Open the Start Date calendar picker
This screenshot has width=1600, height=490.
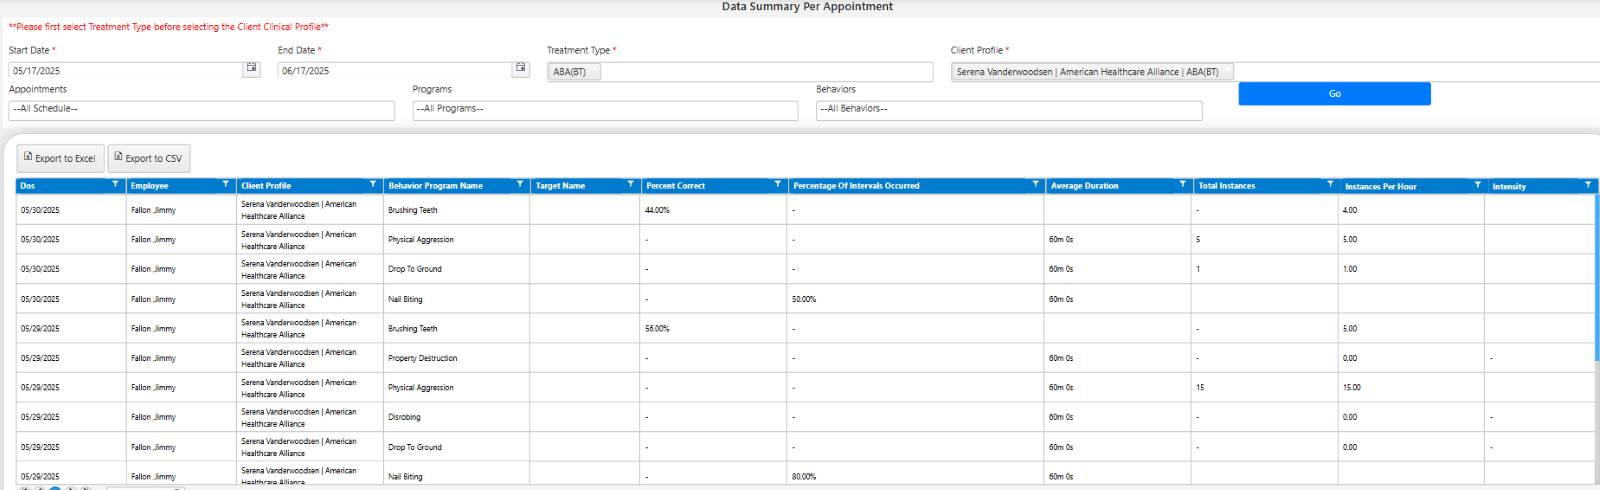tap(252, 69)
